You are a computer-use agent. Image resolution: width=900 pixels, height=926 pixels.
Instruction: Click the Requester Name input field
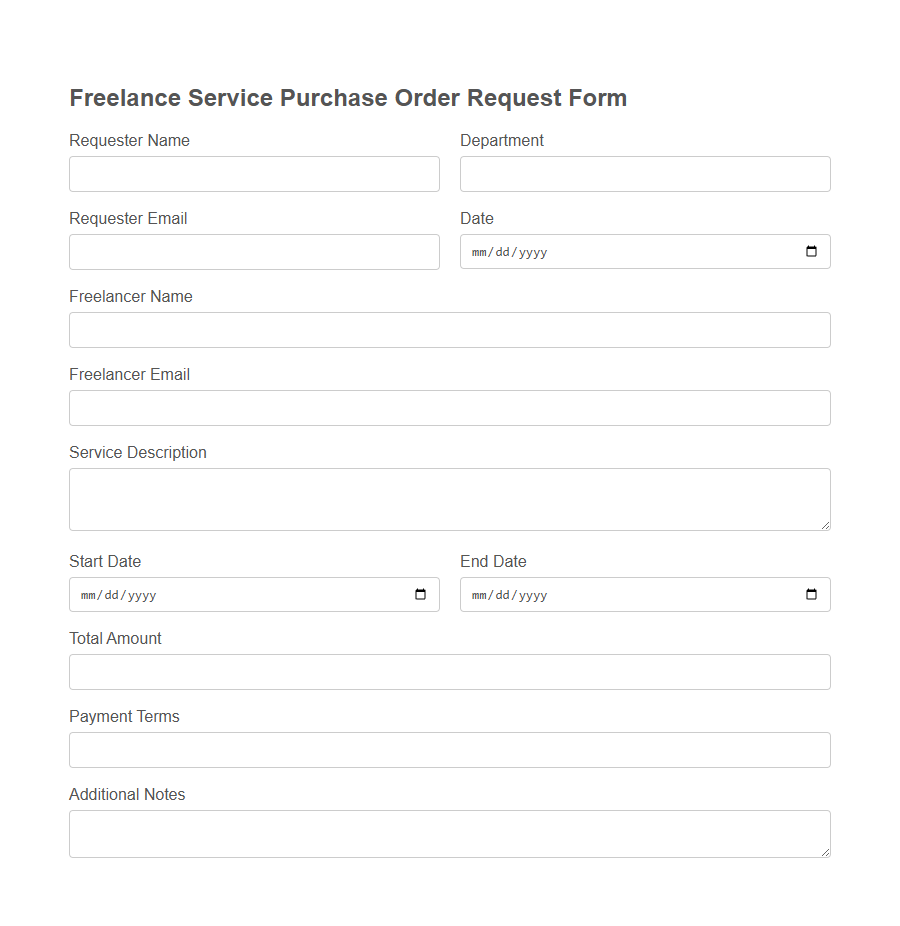pyautogui.click(x=254, y=173)
